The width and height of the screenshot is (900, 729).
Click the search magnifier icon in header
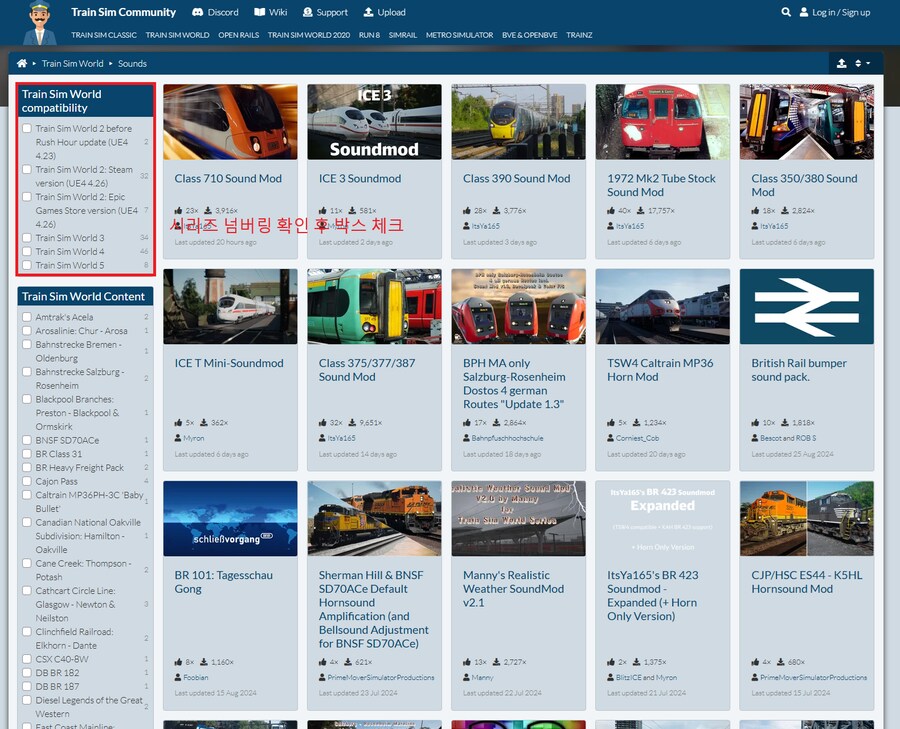[x=786, y=12]
